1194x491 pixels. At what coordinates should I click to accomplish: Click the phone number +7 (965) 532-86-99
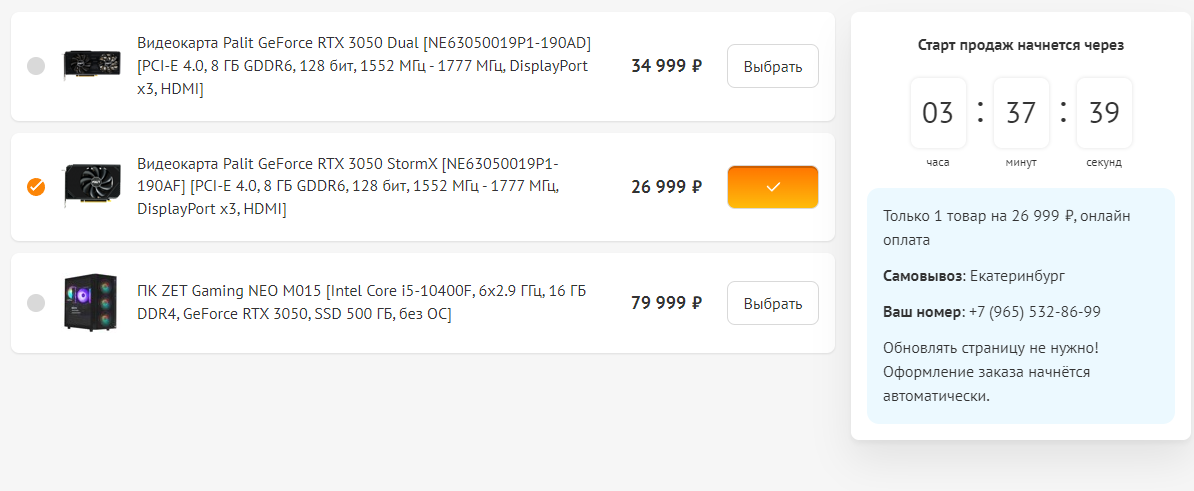(x=1034, y=312)
